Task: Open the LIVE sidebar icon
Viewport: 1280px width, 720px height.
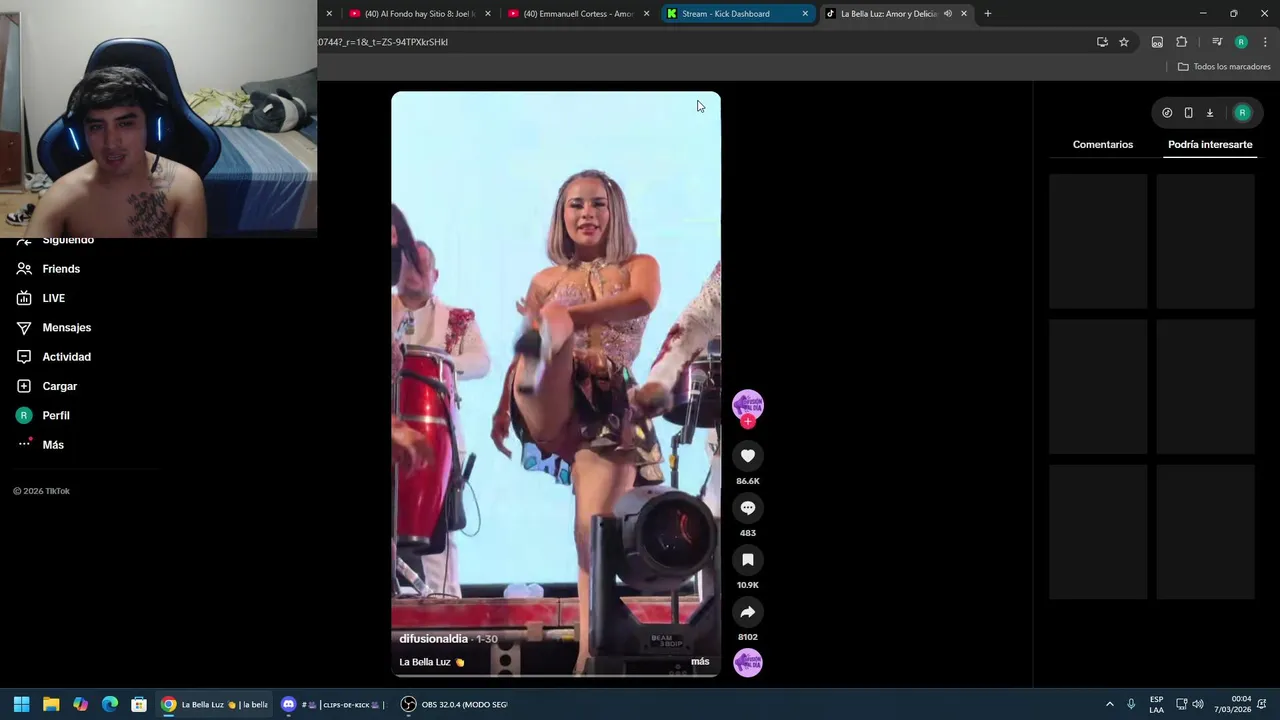Action: coord(24,298)
